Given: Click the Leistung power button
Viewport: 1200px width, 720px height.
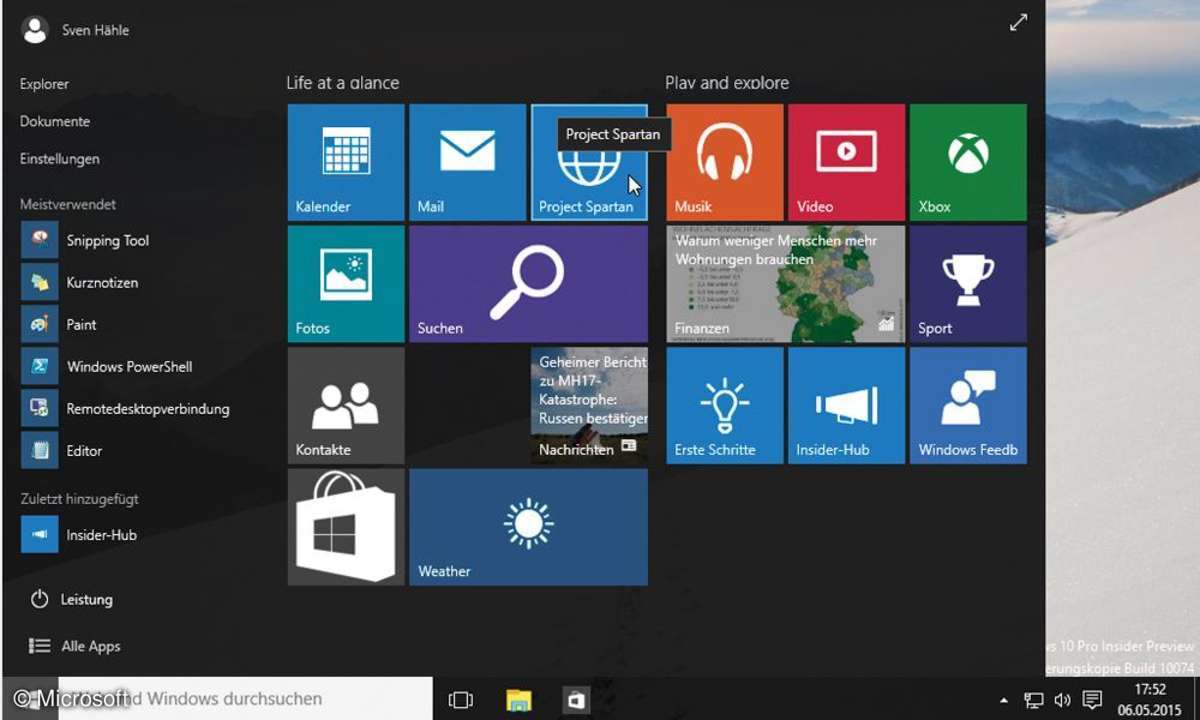Looking at the screenshot, I should (x=71, y=599).
